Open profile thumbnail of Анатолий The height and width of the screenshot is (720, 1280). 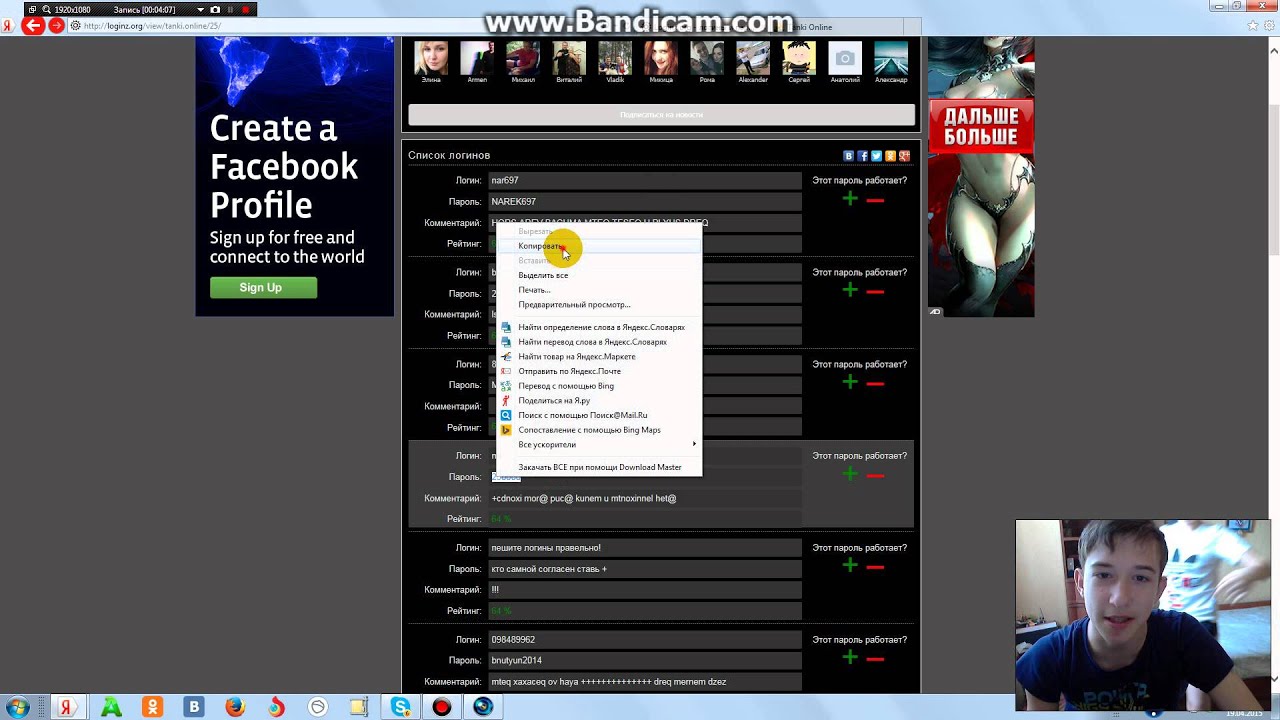(x=845, y=58)
